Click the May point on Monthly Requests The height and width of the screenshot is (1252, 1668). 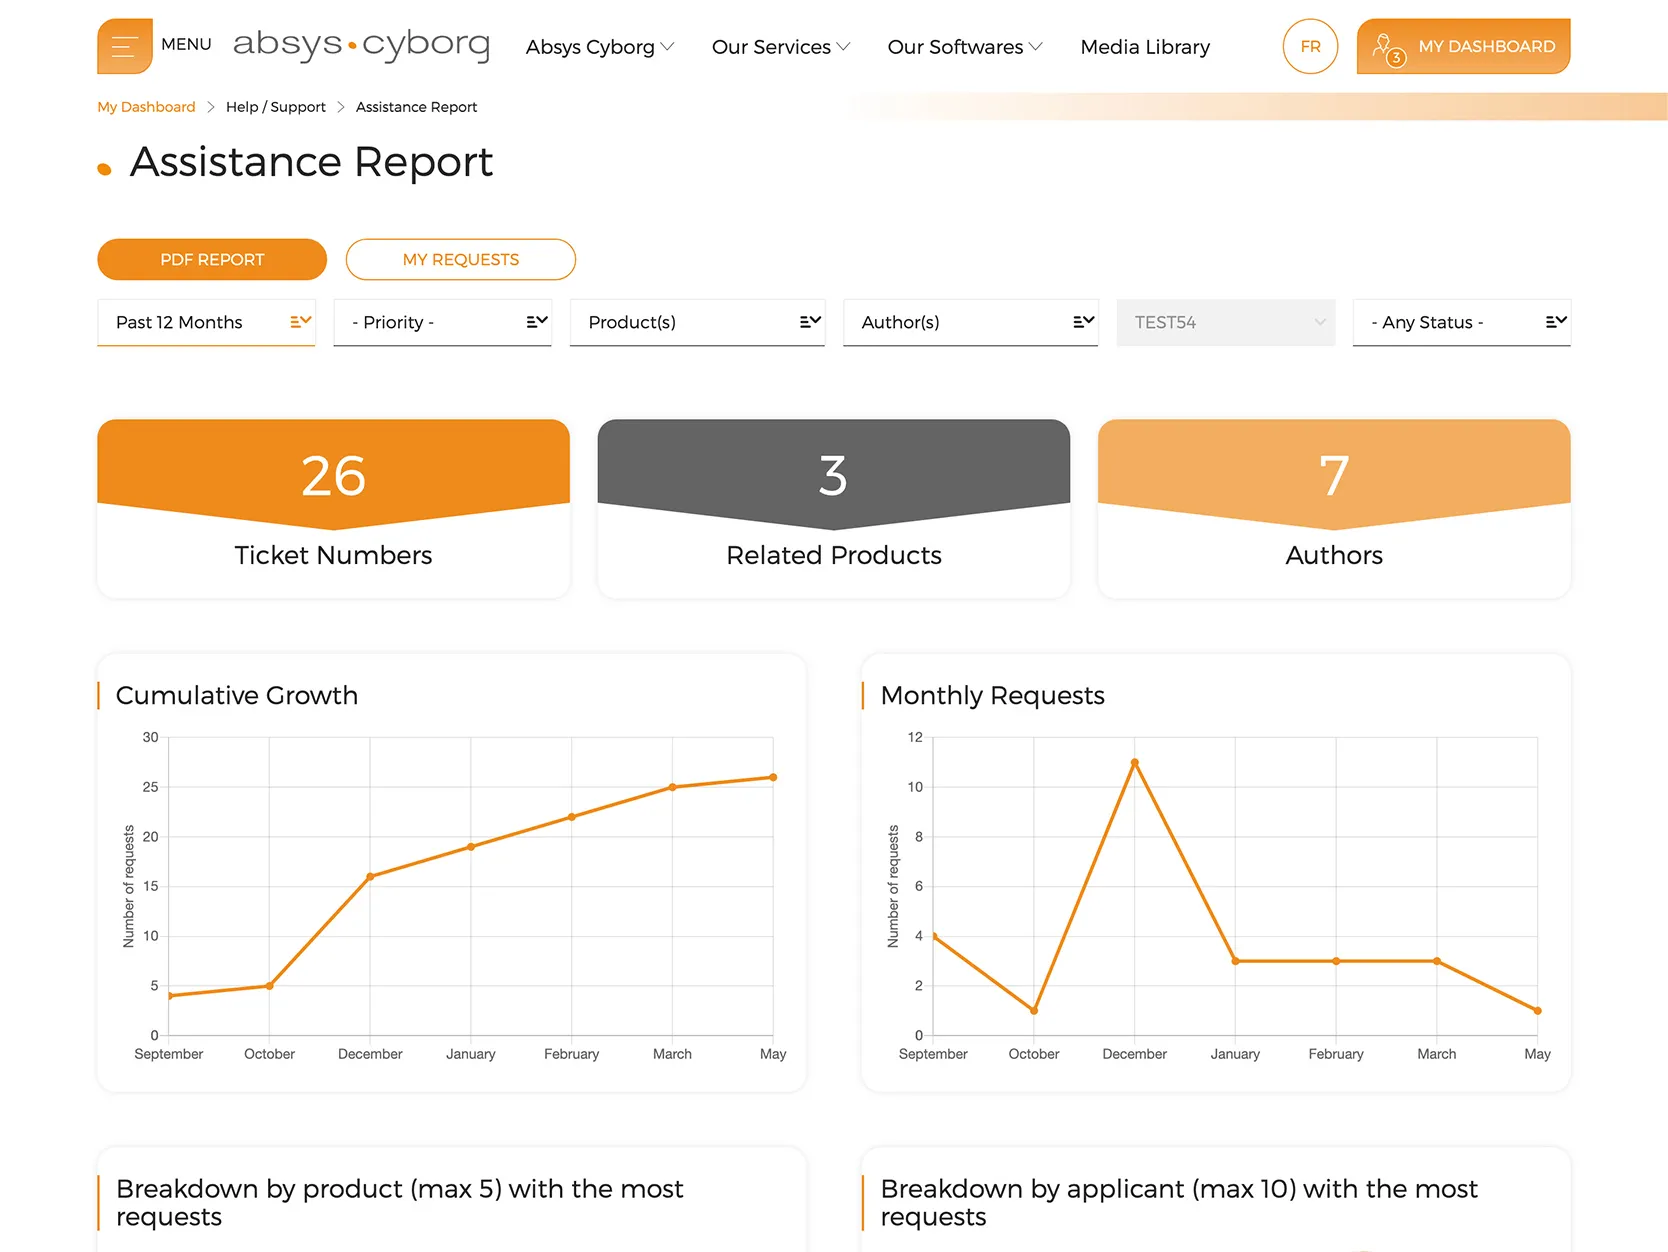pyautogui.click(x=1537, y=1010)
